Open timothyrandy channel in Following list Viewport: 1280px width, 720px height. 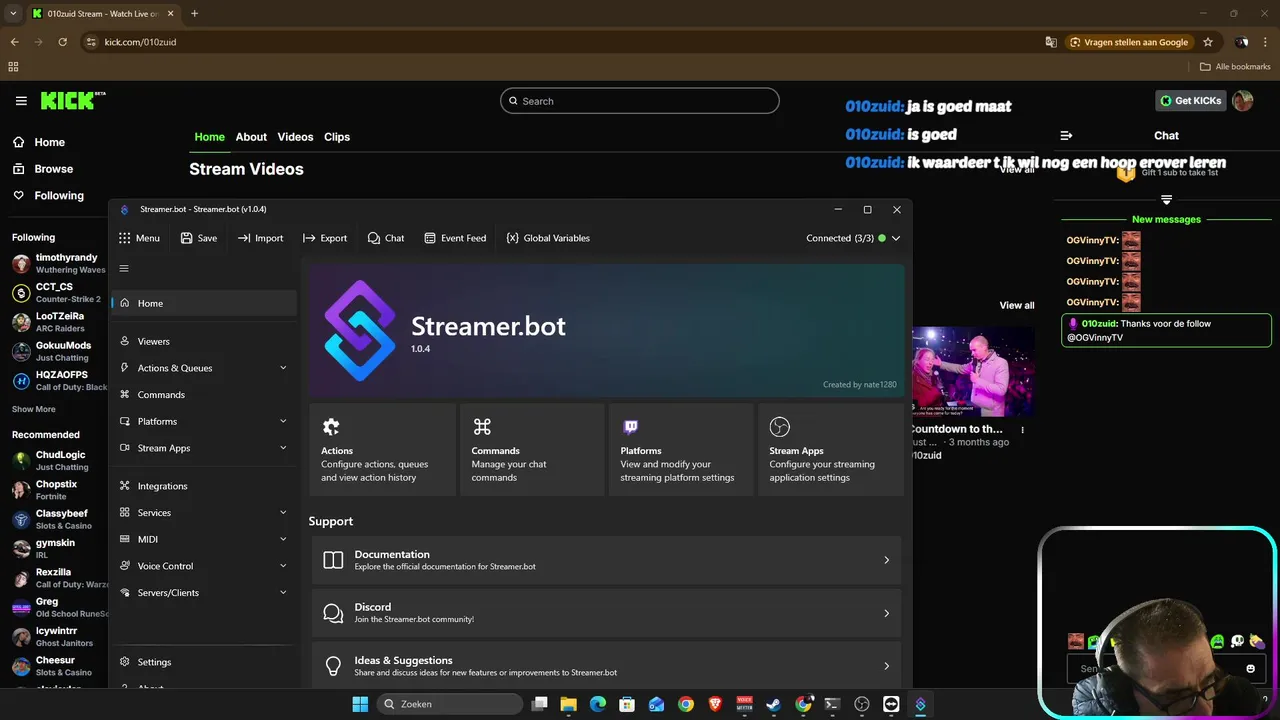(56, 264)
